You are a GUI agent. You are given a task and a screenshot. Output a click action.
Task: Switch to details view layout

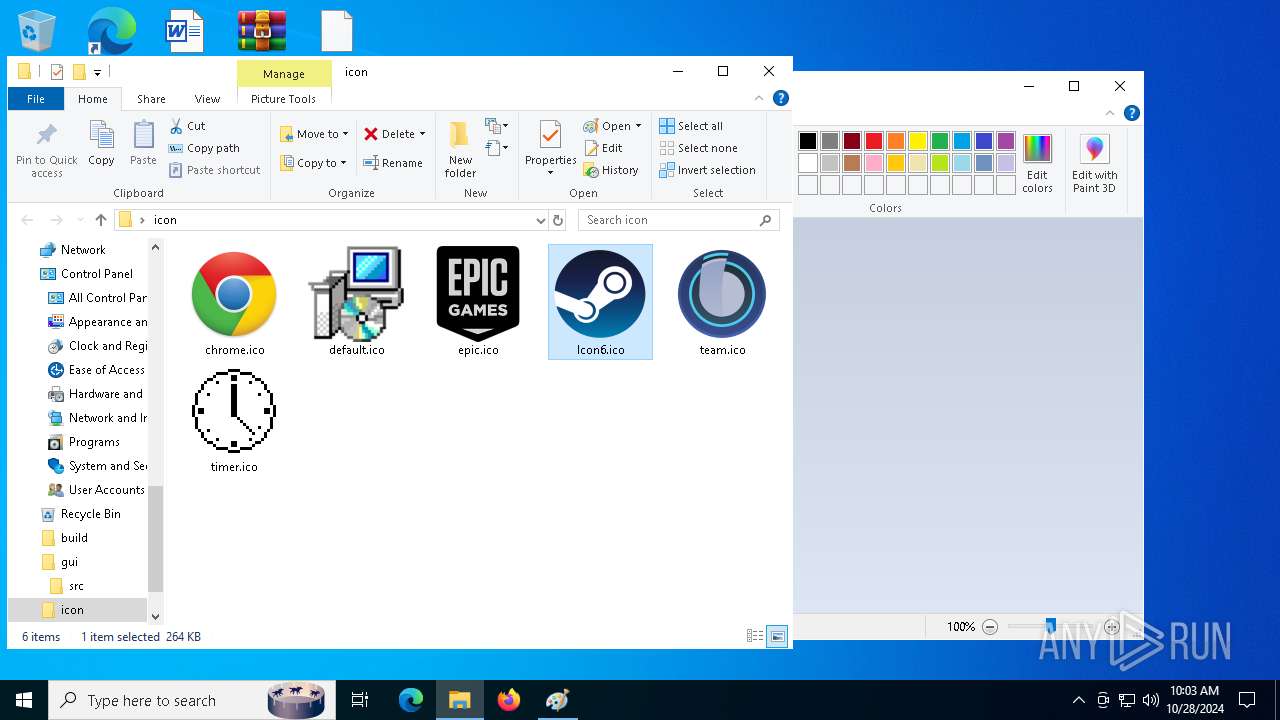pos(755,636)
